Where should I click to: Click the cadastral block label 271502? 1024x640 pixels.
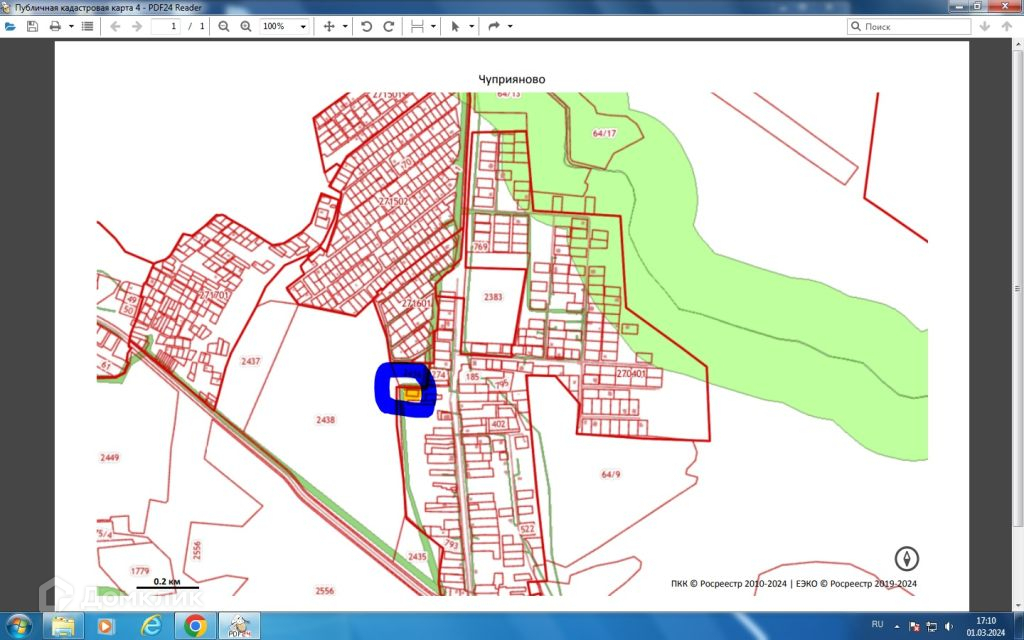tap(394, 201)
